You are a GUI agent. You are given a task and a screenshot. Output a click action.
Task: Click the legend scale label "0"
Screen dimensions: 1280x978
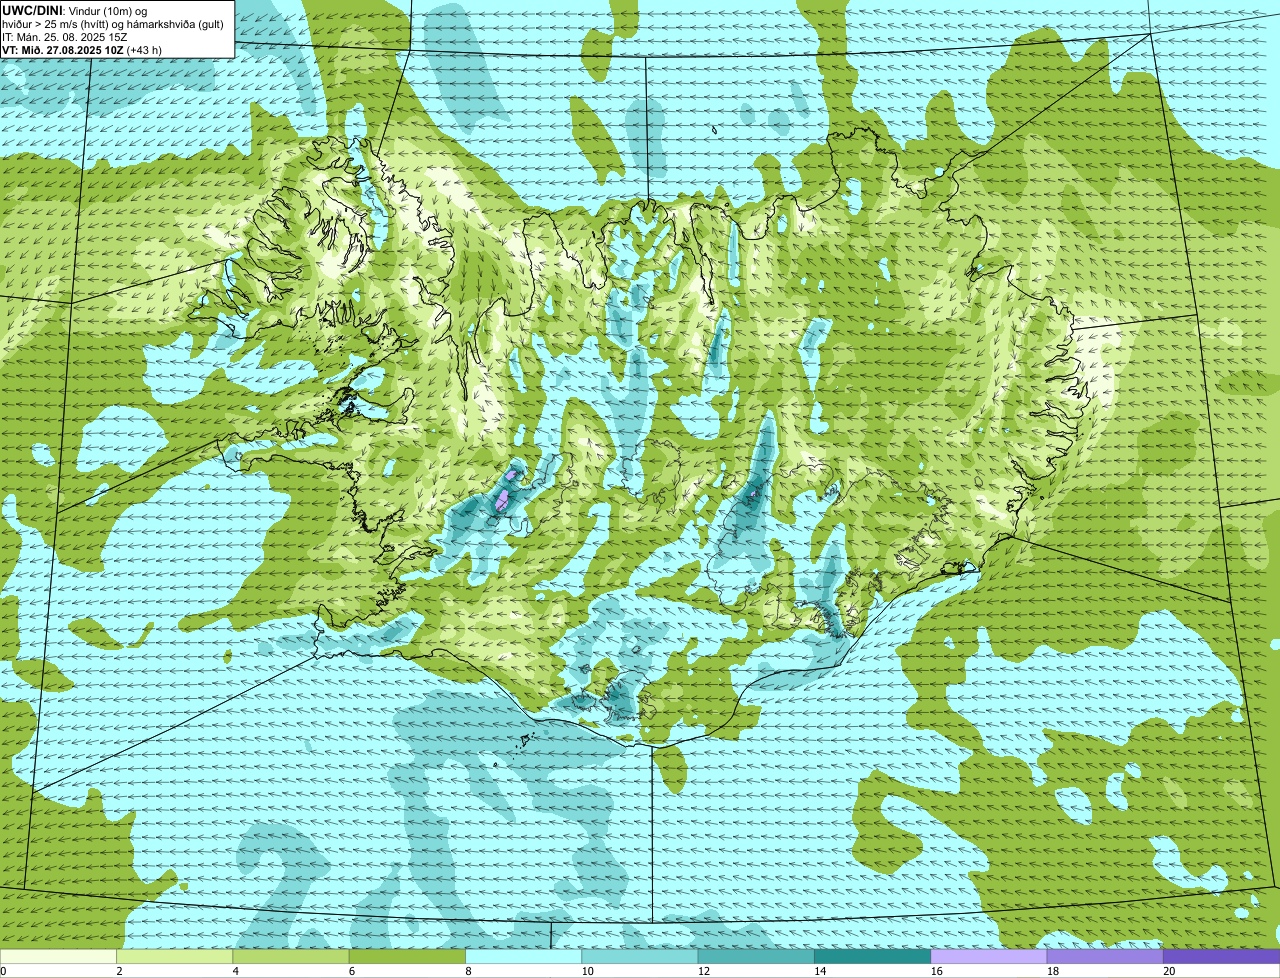click(x=3, y=971)
